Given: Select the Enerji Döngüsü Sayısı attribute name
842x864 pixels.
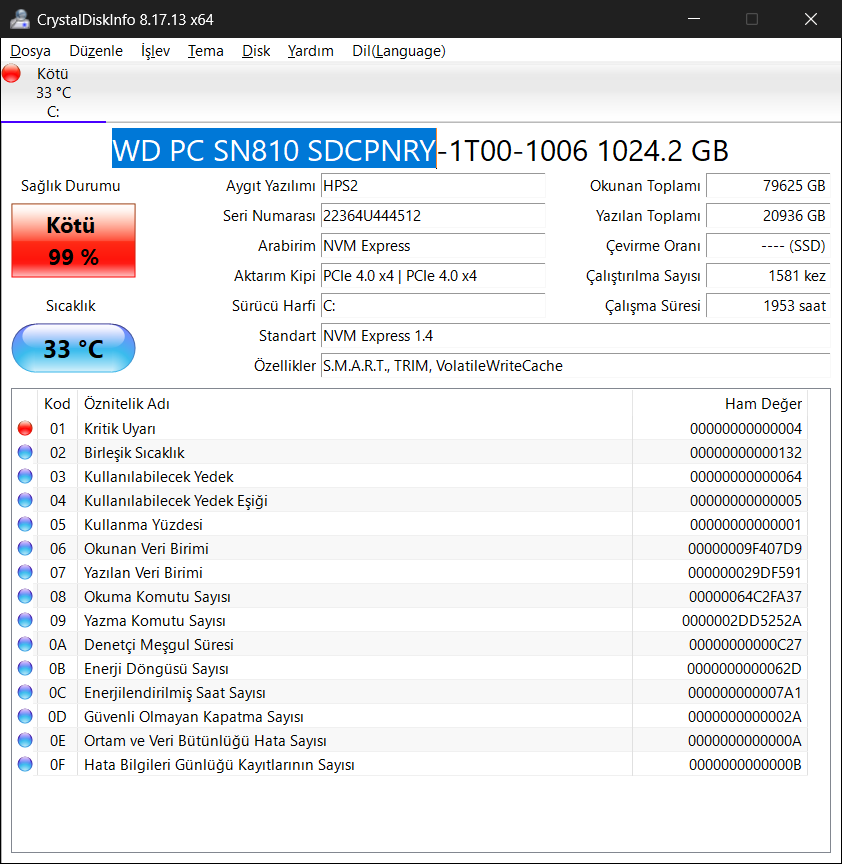Looking at the screenshot, I should [156, 669].
